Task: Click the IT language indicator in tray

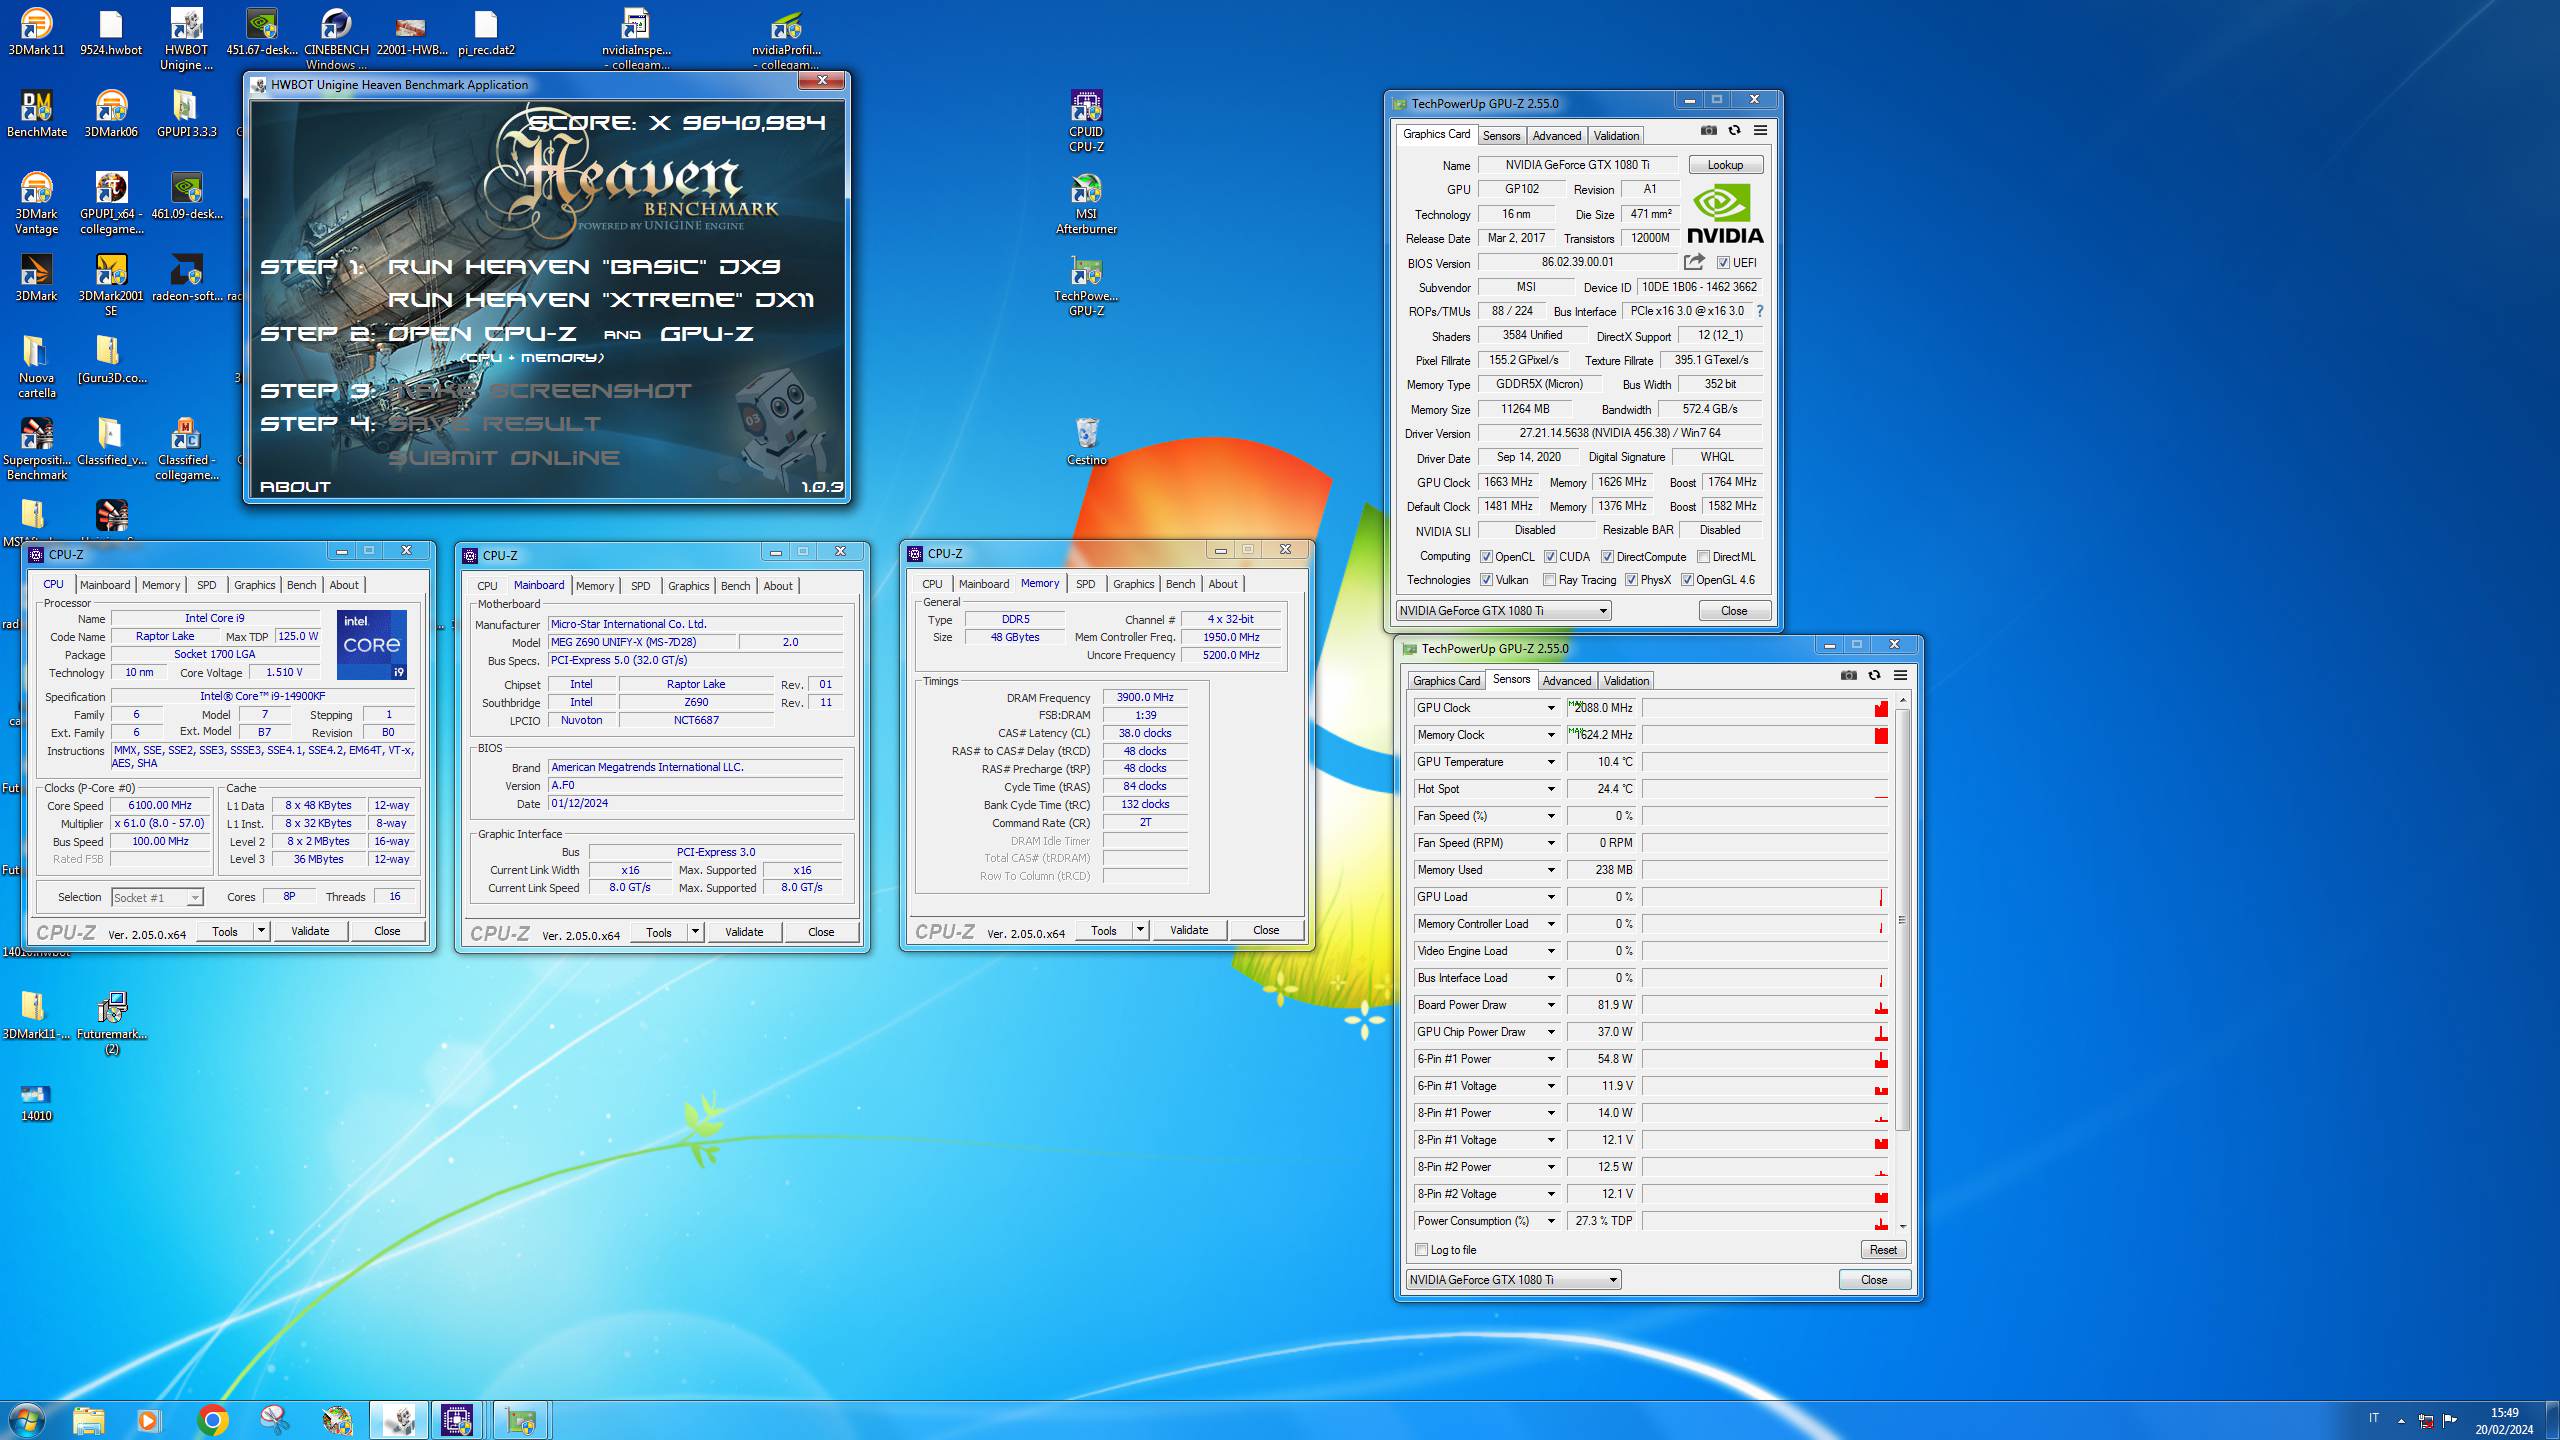Action: click(2373, 1418)
